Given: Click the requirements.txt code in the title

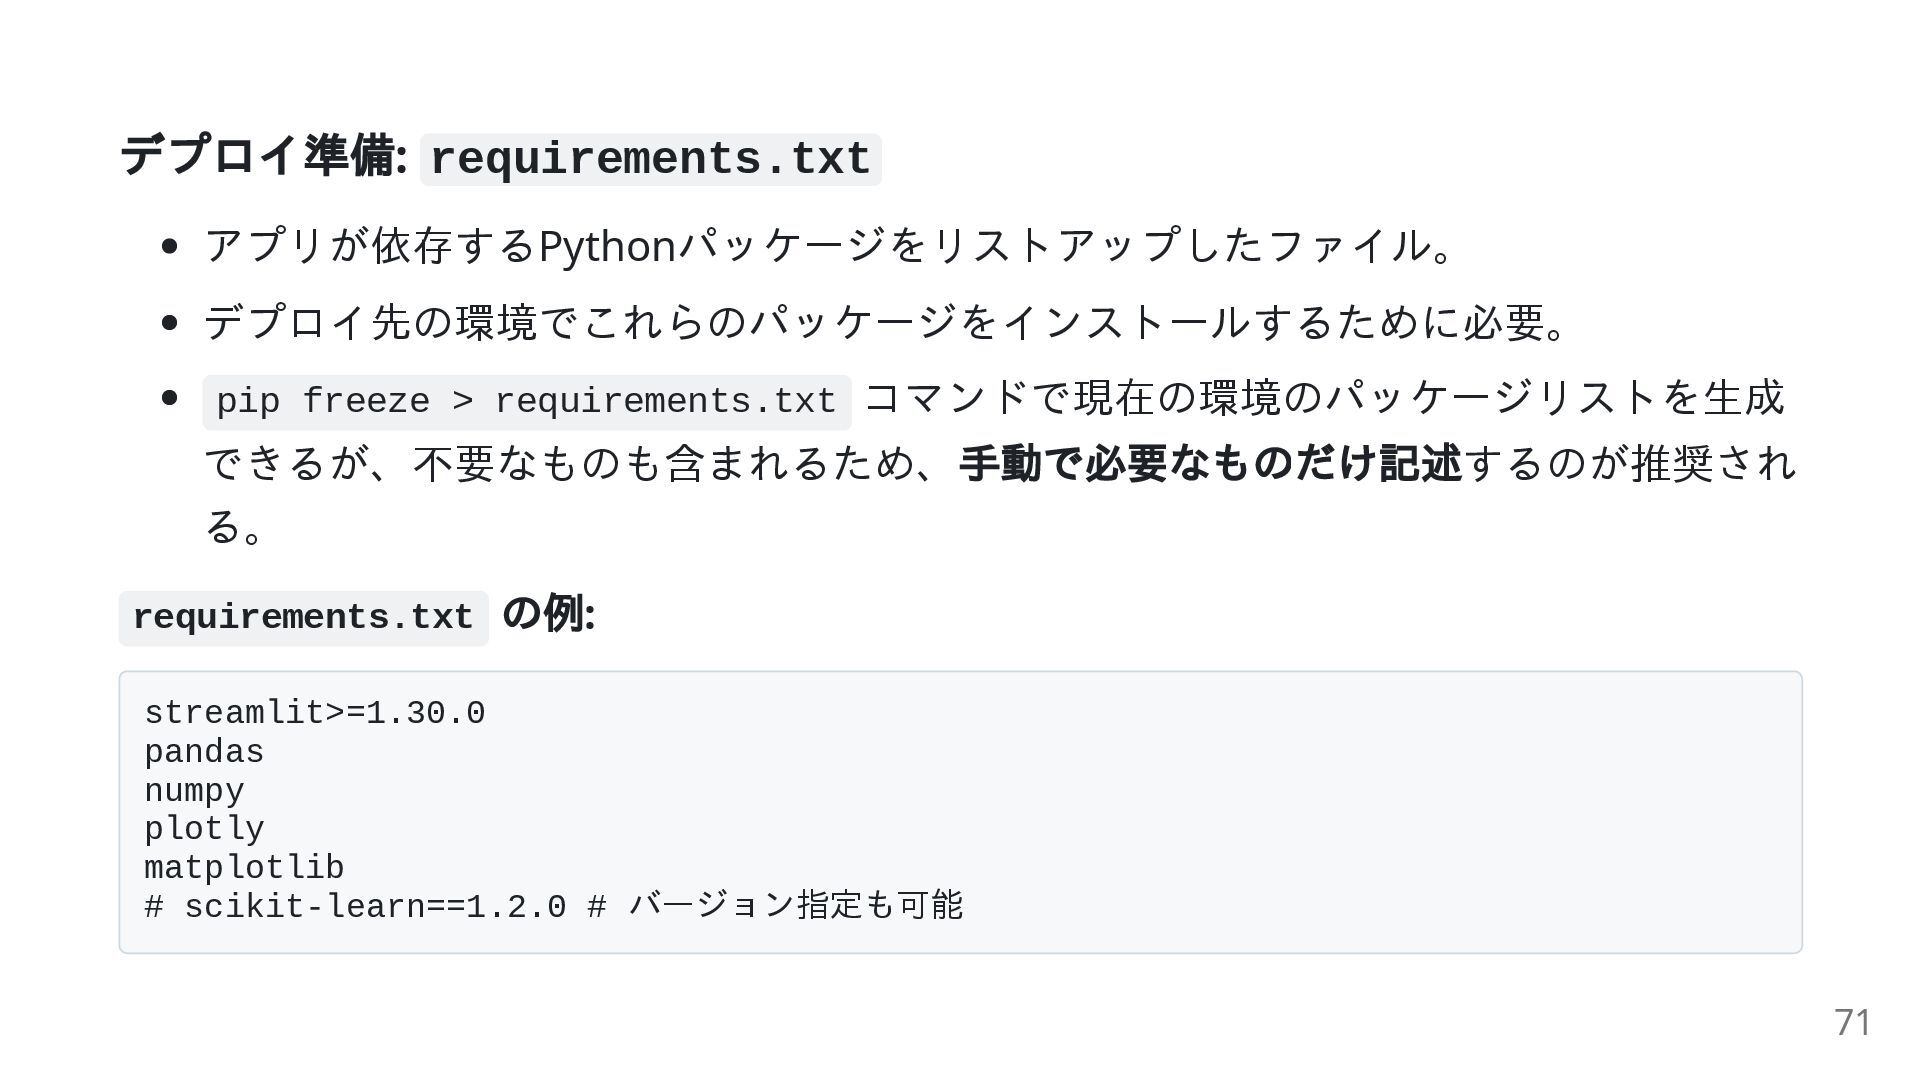Looking at the screenshot, I should [650, 160].
